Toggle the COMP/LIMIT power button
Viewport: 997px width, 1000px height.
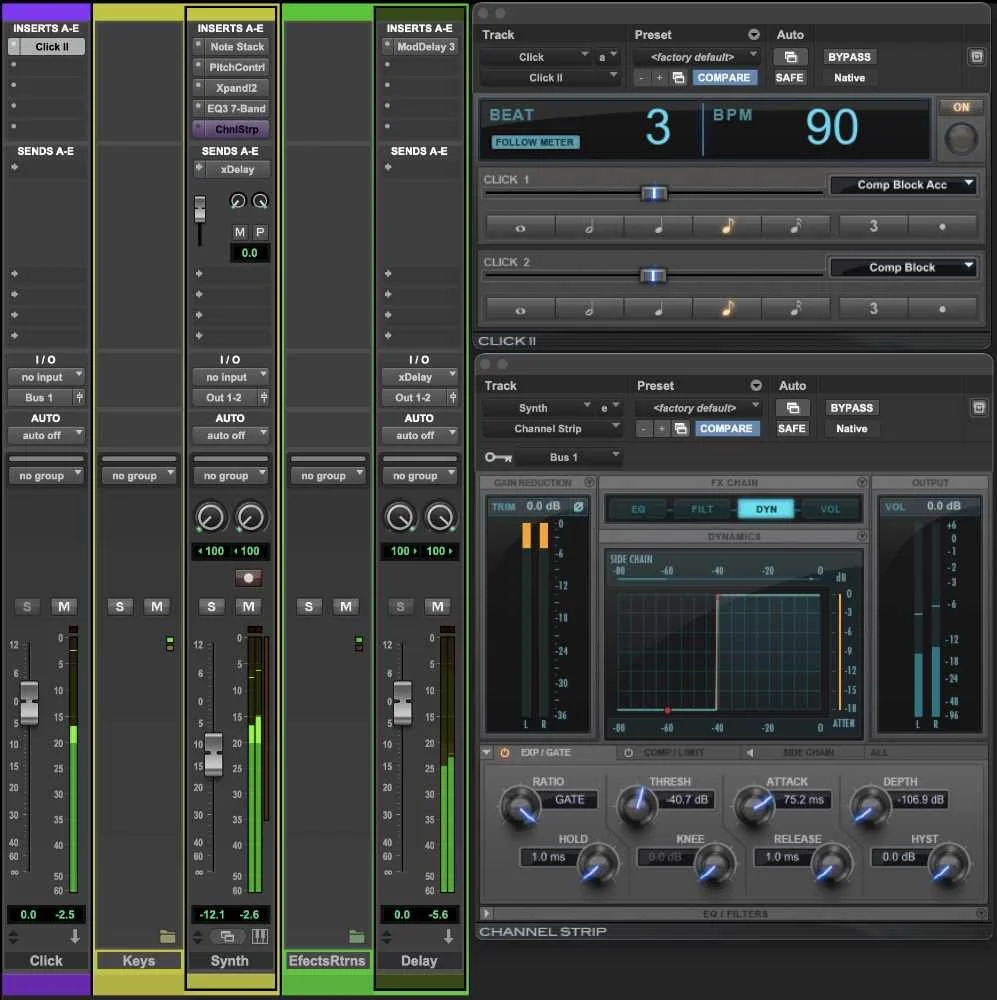(628, 753)
